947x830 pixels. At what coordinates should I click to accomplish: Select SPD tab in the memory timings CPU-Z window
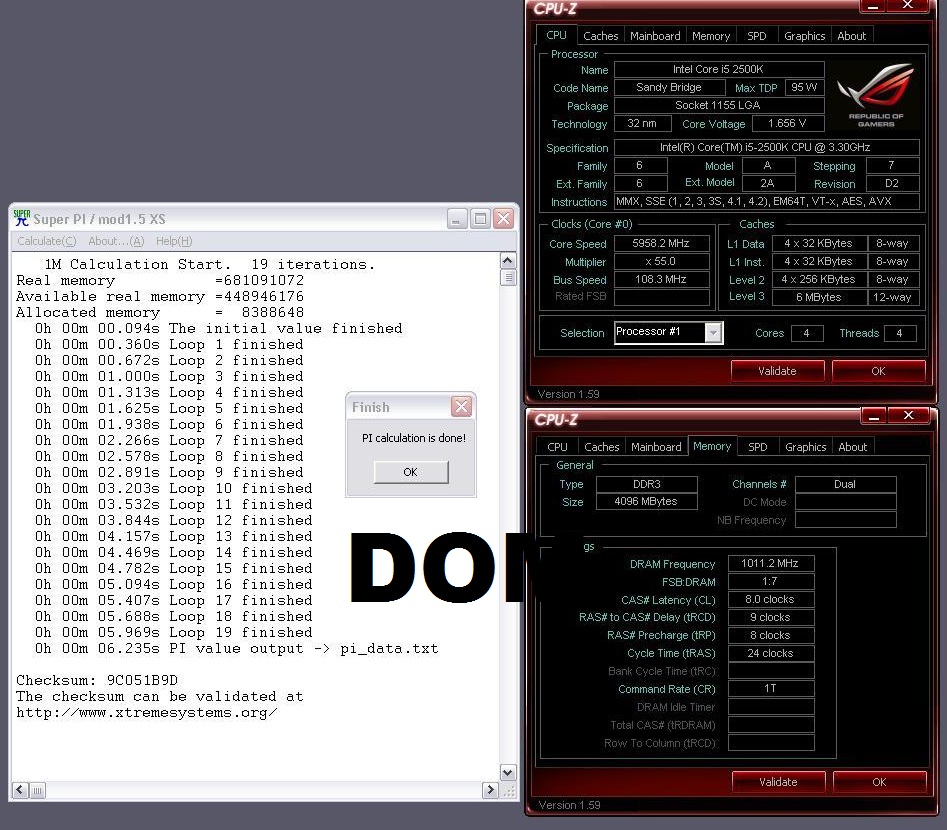(758, 447)
